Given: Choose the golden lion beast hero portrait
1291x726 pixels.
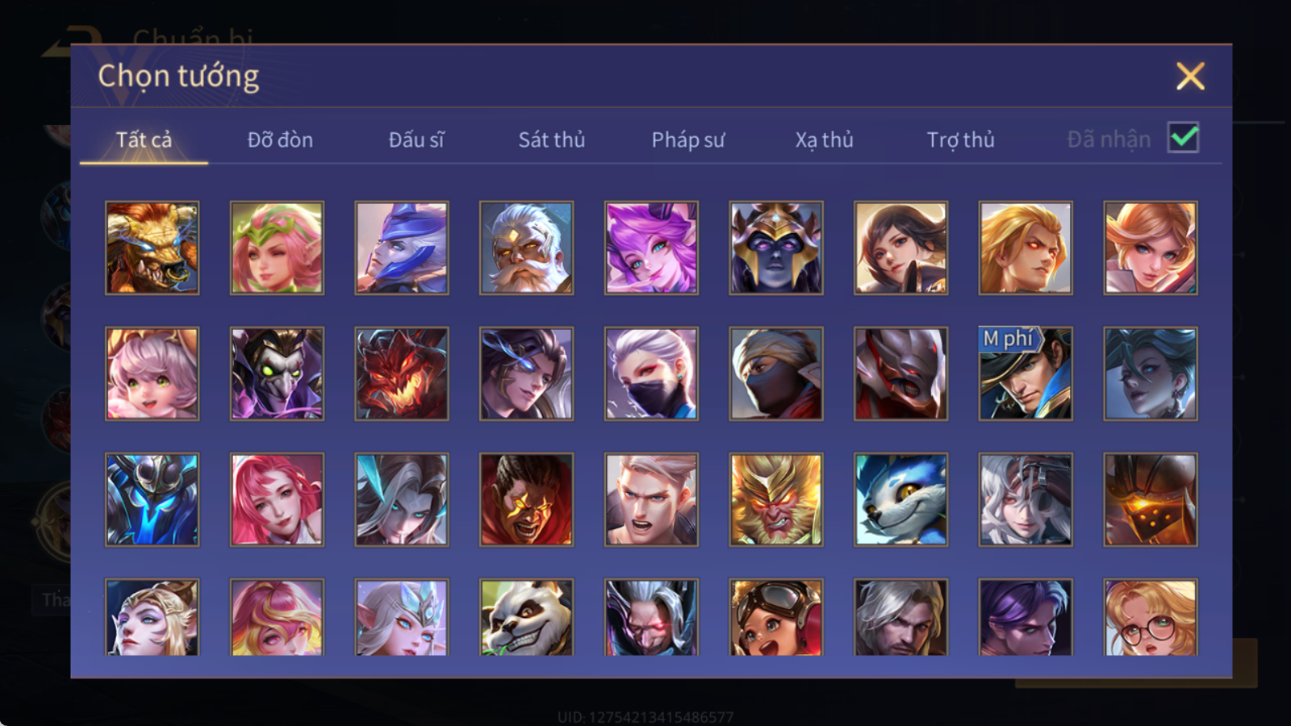Looking at the screenshot, I should tap(152, 248).
